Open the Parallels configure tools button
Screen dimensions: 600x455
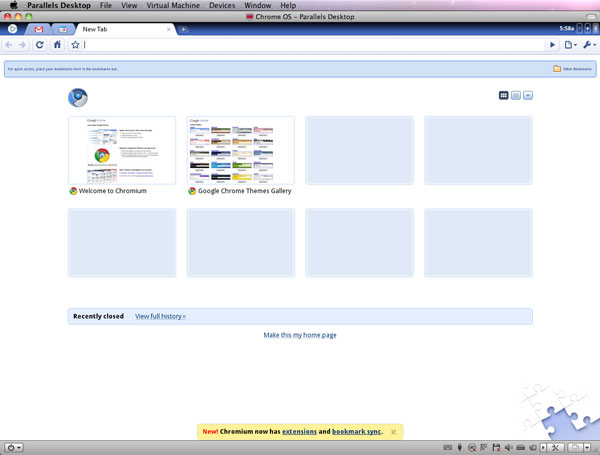(x=555, y=447)
